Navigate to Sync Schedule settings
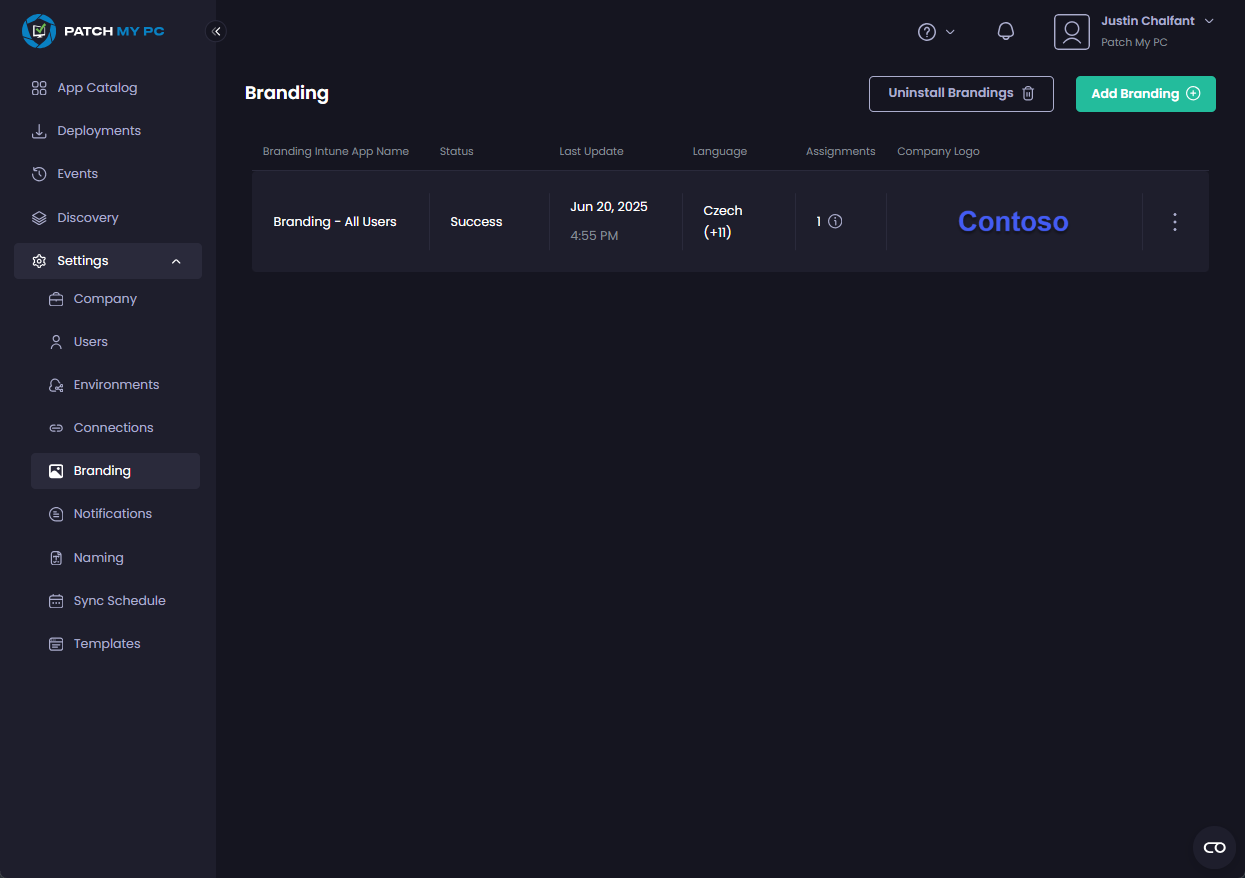 click(119, 601)
